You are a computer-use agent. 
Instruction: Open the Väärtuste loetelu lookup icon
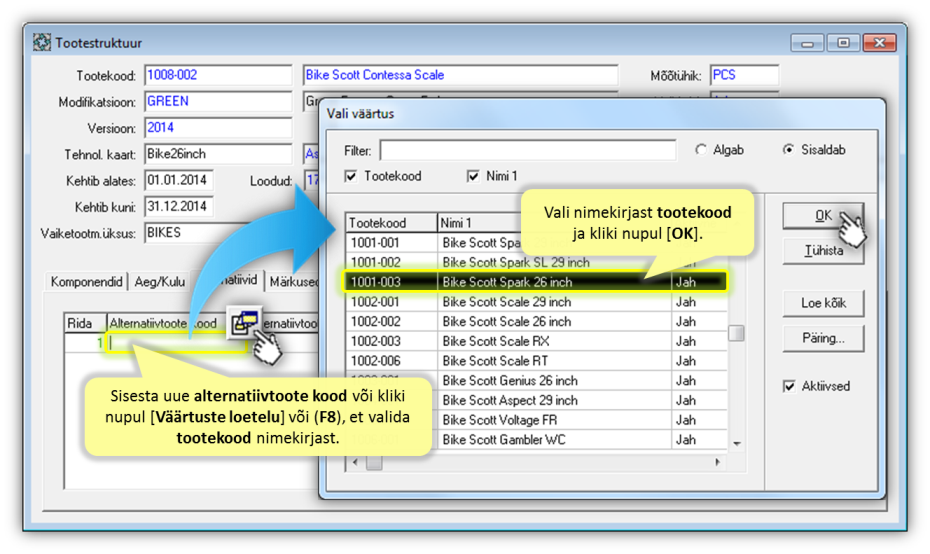[x=244, y=324]
